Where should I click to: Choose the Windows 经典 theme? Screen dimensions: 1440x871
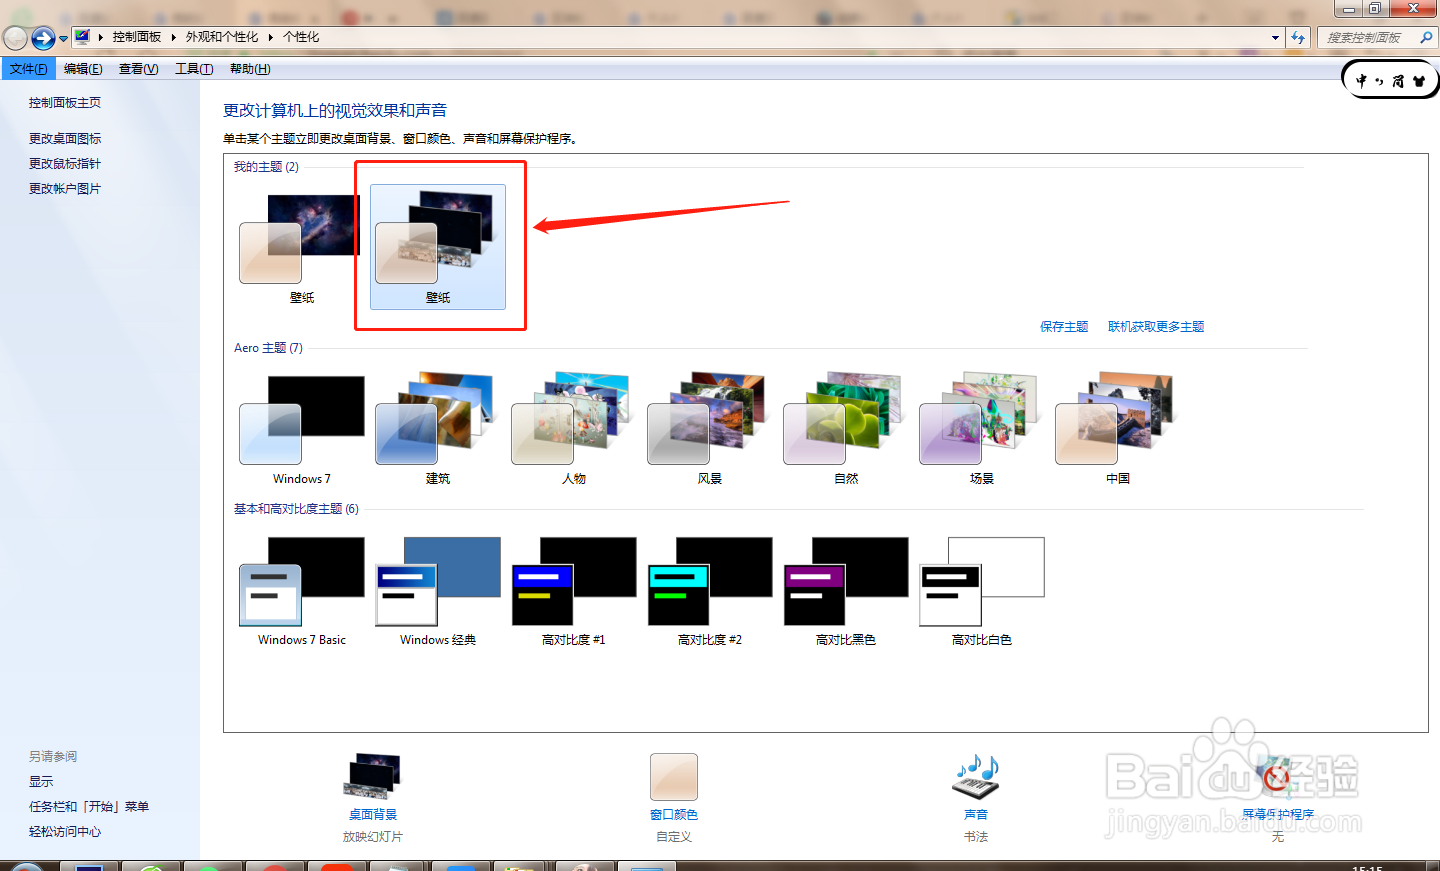[438, 591]
